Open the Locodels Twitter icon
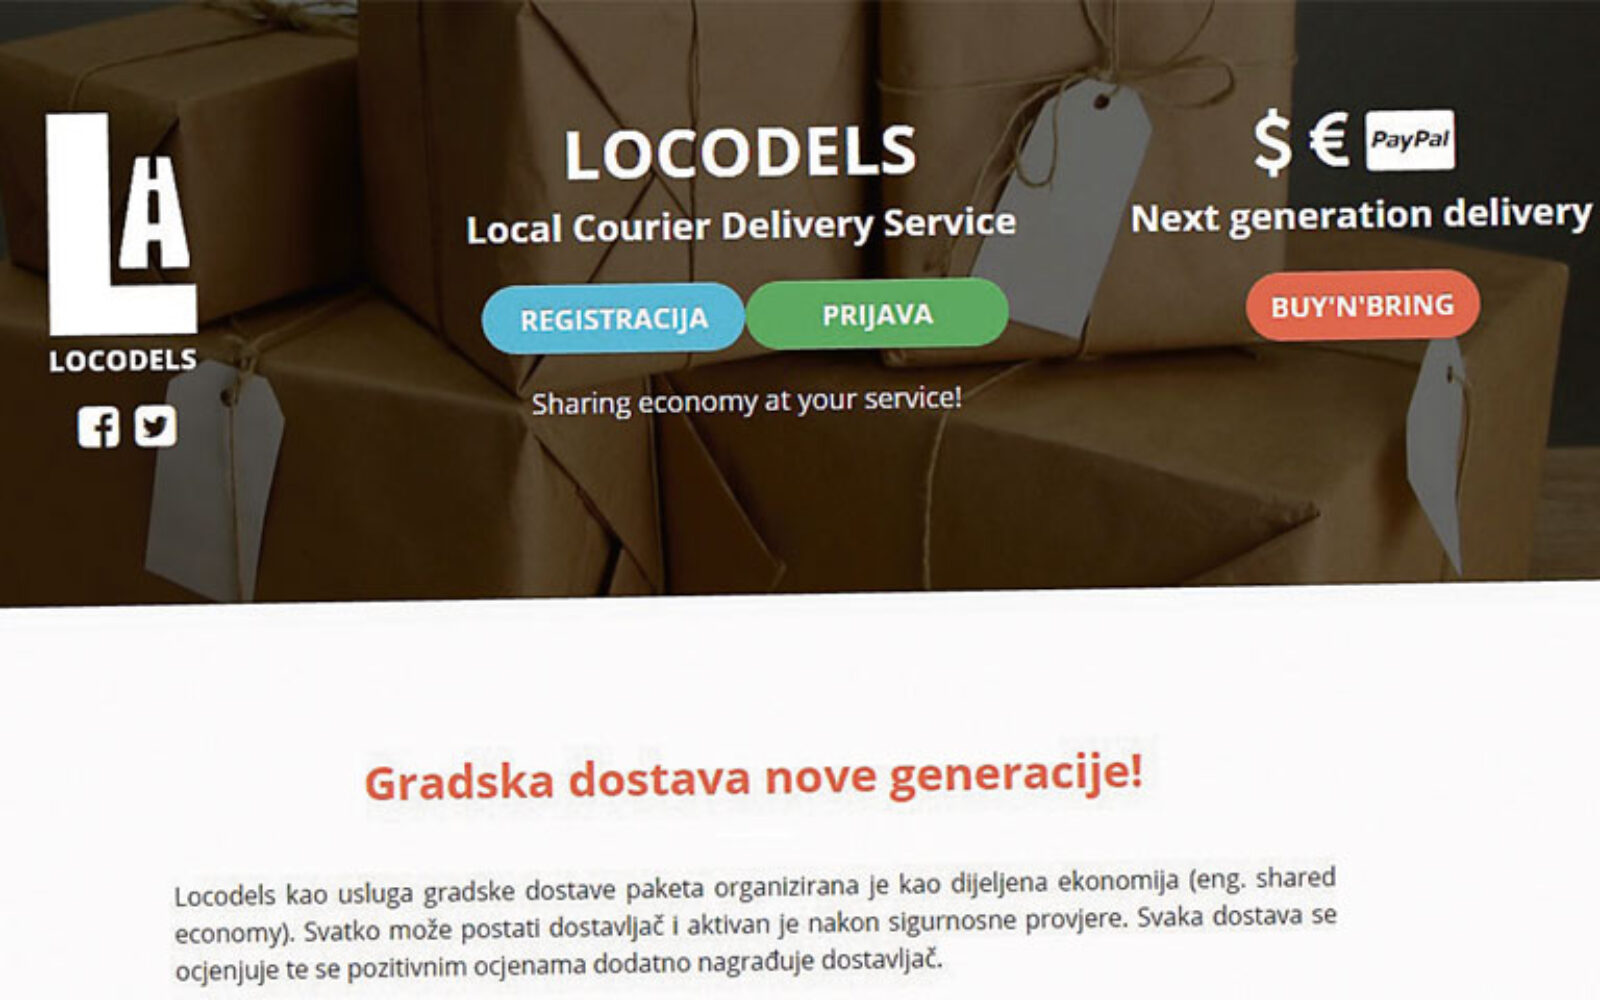The height and width of the screenshot is (1000, 1600). coord(155,426)
